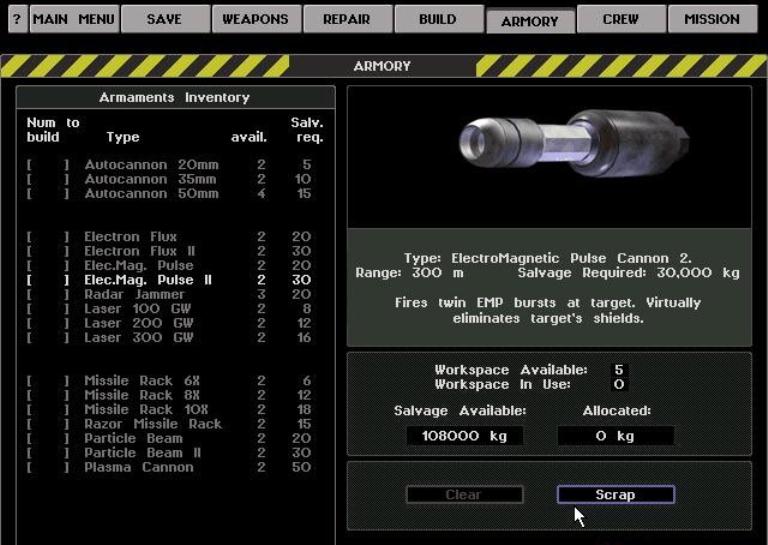The width and height of the screenshot is (768, 545).
Task: Click the question mark help button
Action: point(16,19)
